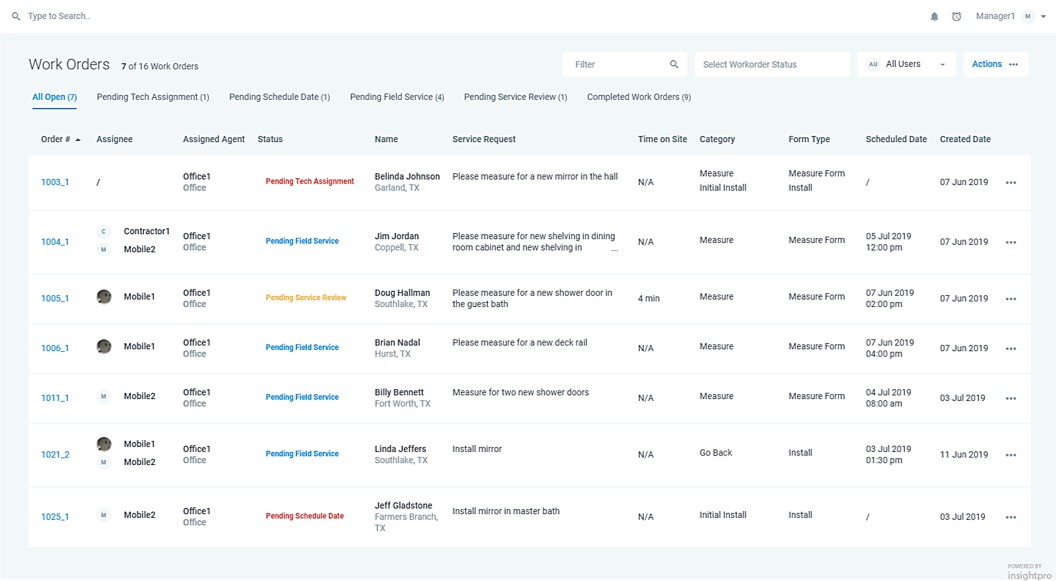Open work order 1025_1 link
This screenshot has height=581, width=1056.
pos(55,518)
